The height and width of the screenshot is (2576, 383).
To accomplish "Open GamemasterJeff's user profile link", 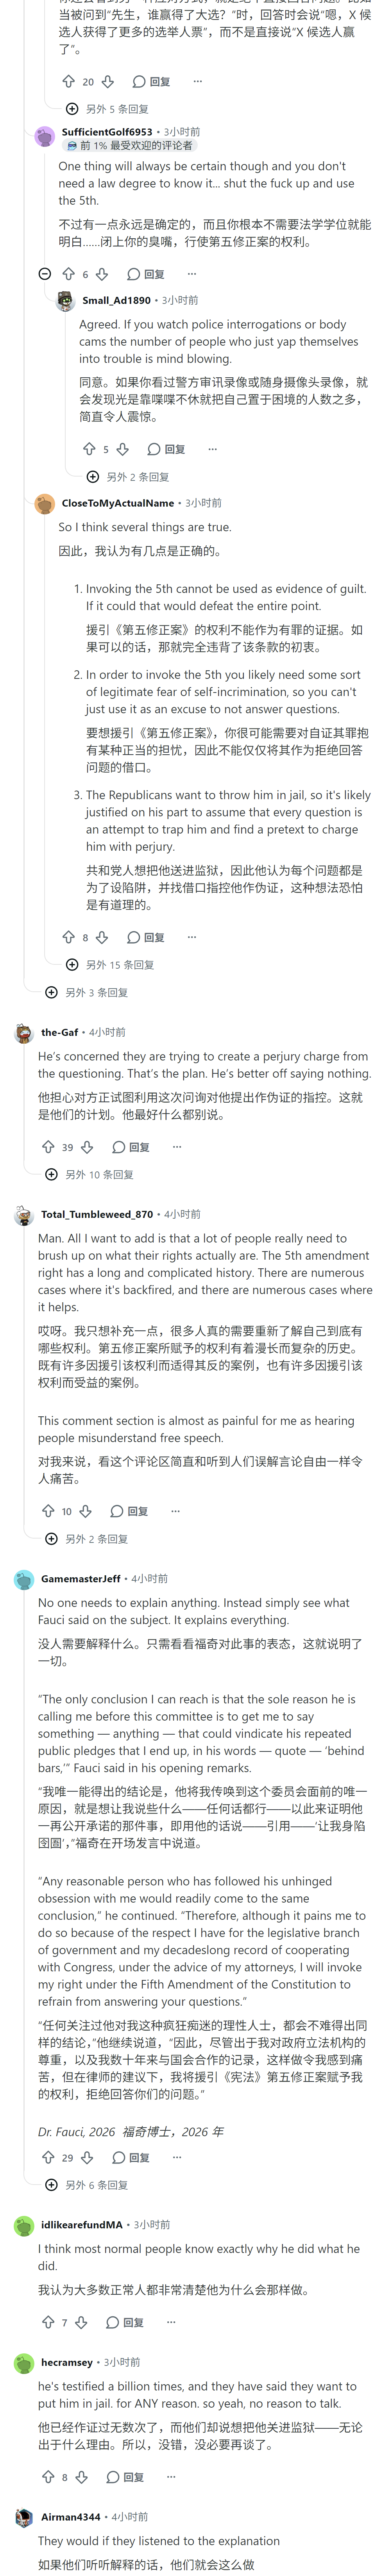I will [81, 1579].
